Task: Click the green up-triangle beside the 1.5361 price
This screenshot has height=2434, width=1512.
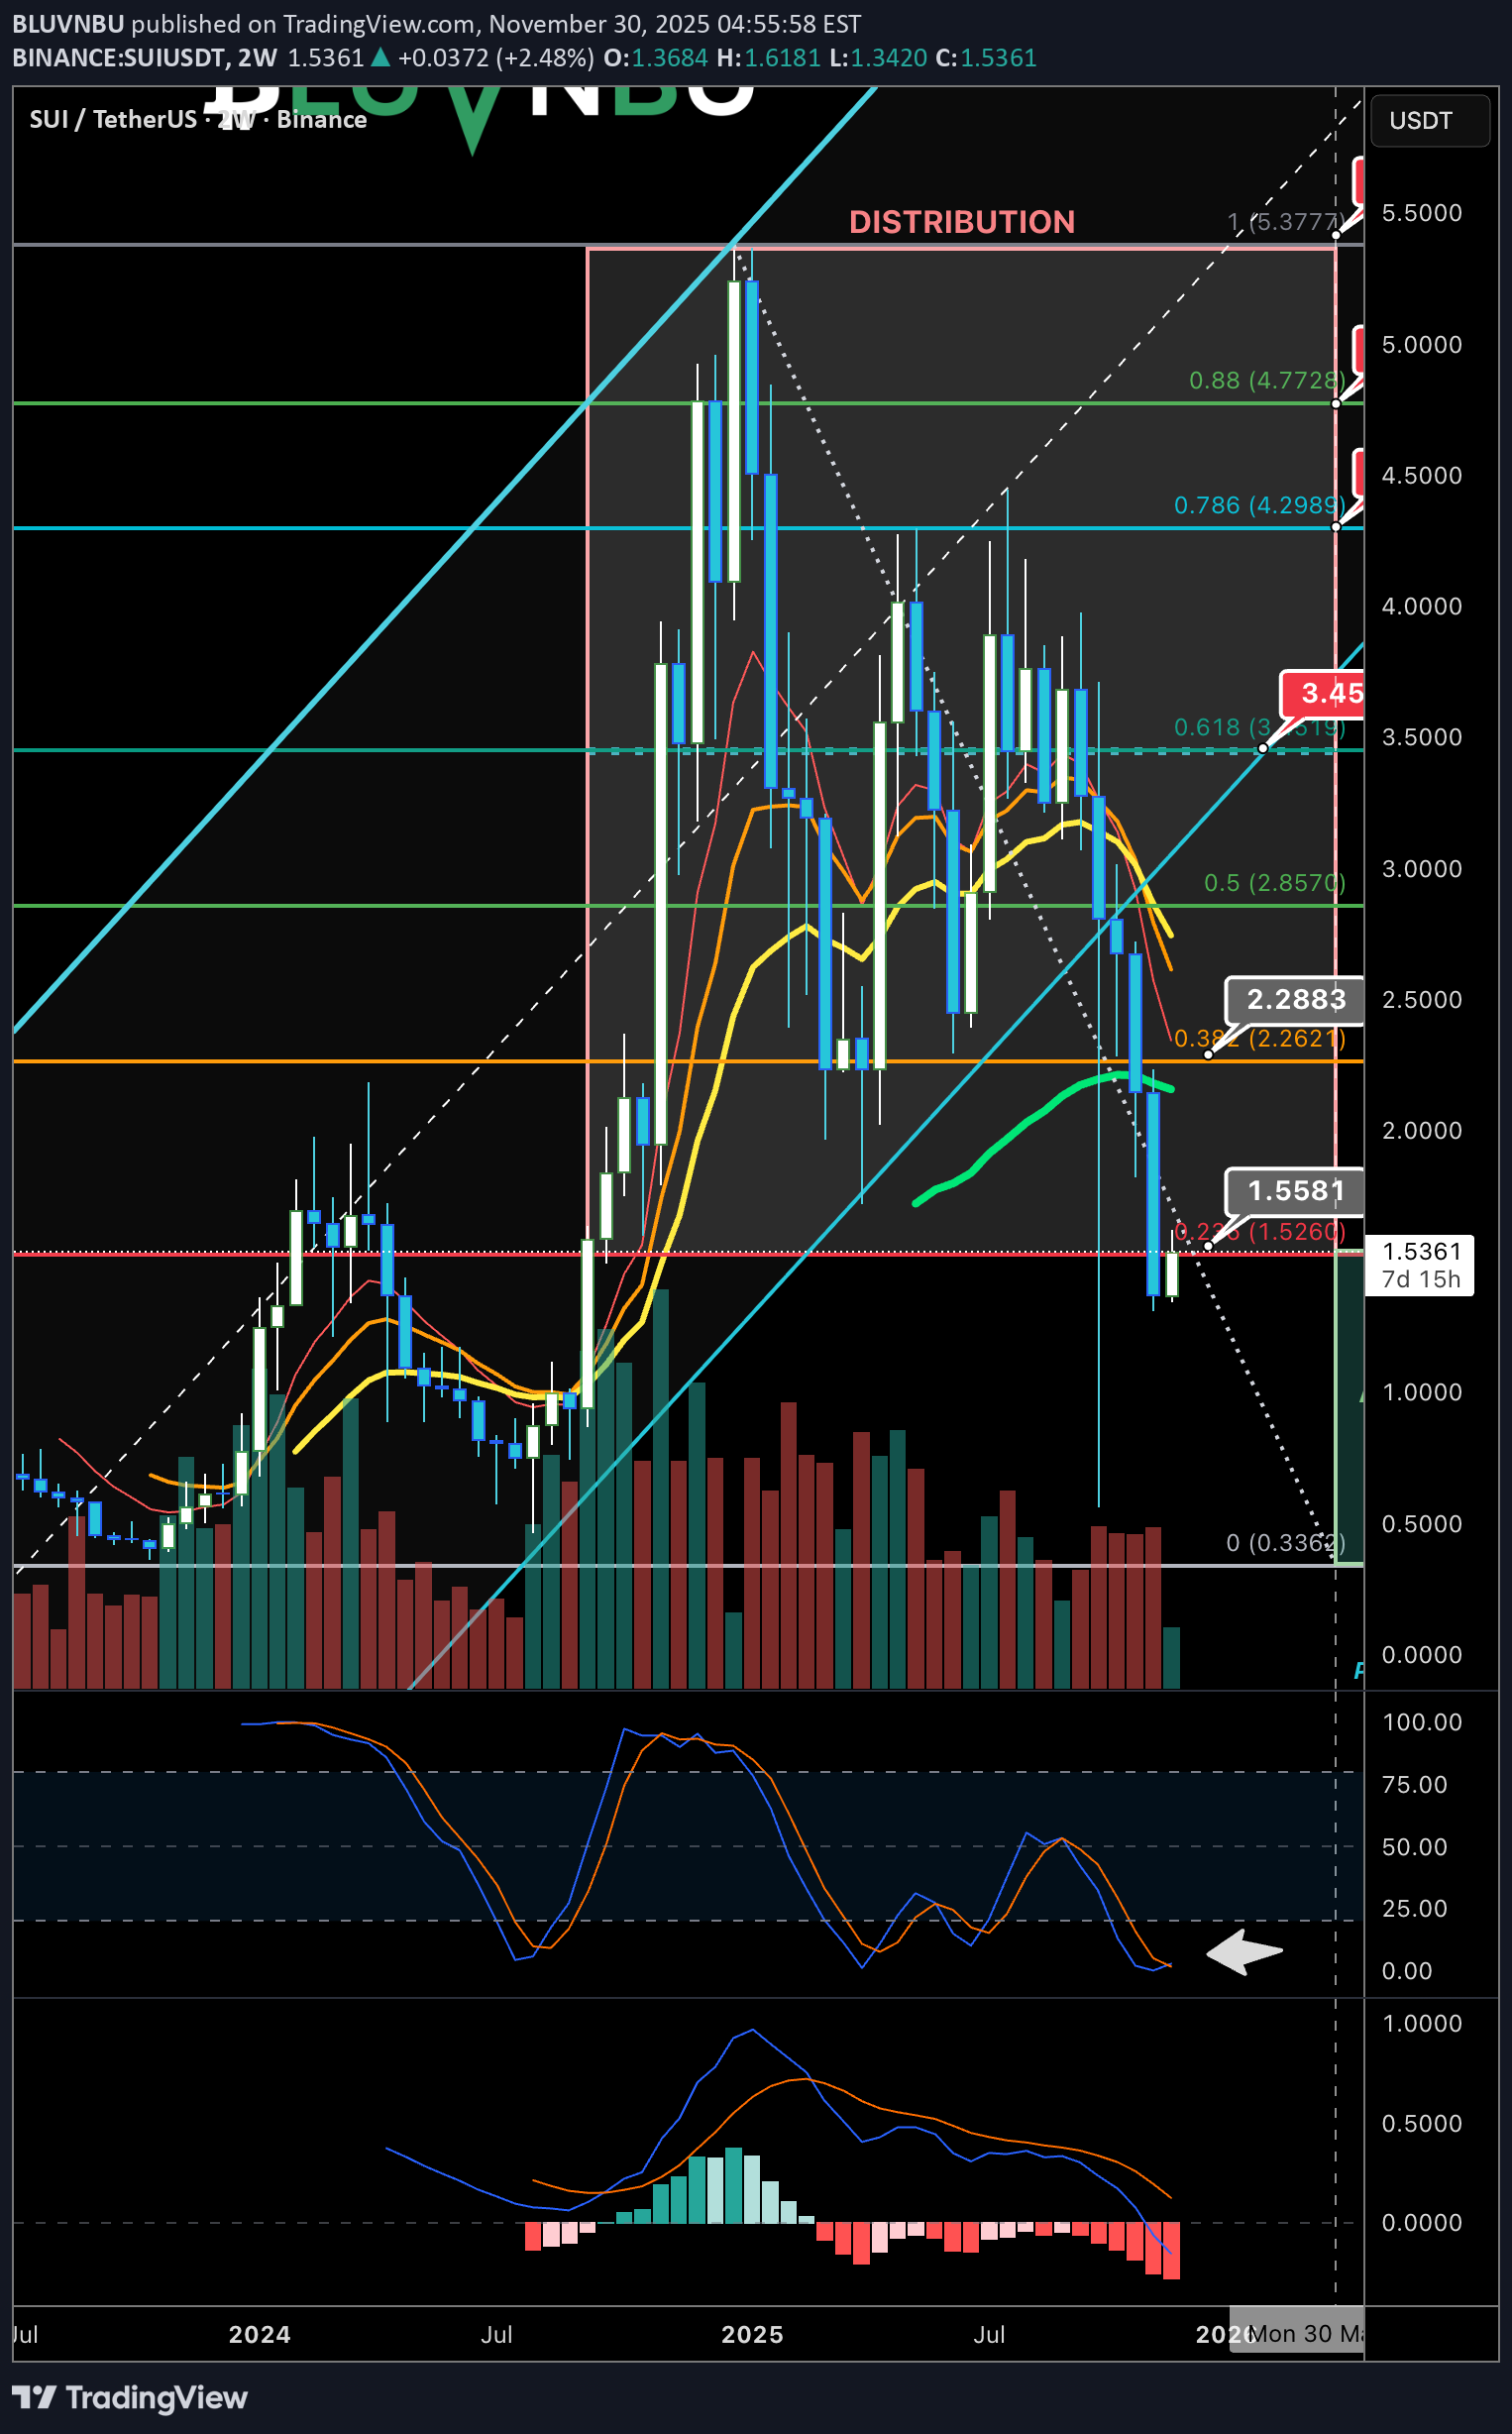Action: [x=380, y=58]
